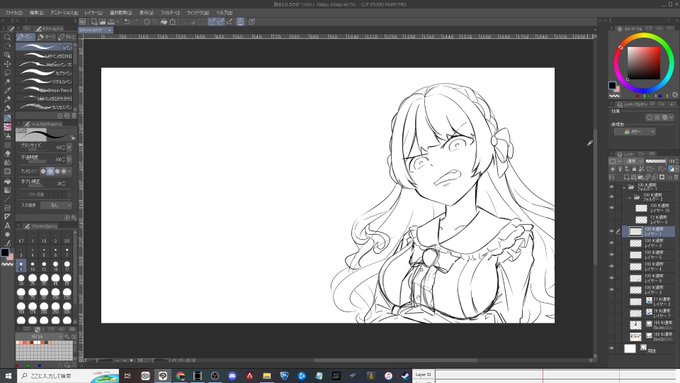
Task: Click the layer opacity slider
Action: tap(655, 161)
